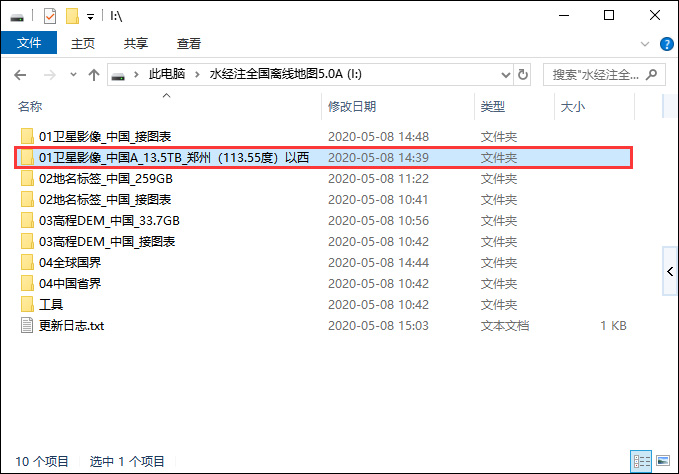Viewport: 679px width, 474px height.
Task: Switch to the 查看 ribbon tab
Action: 189,43
